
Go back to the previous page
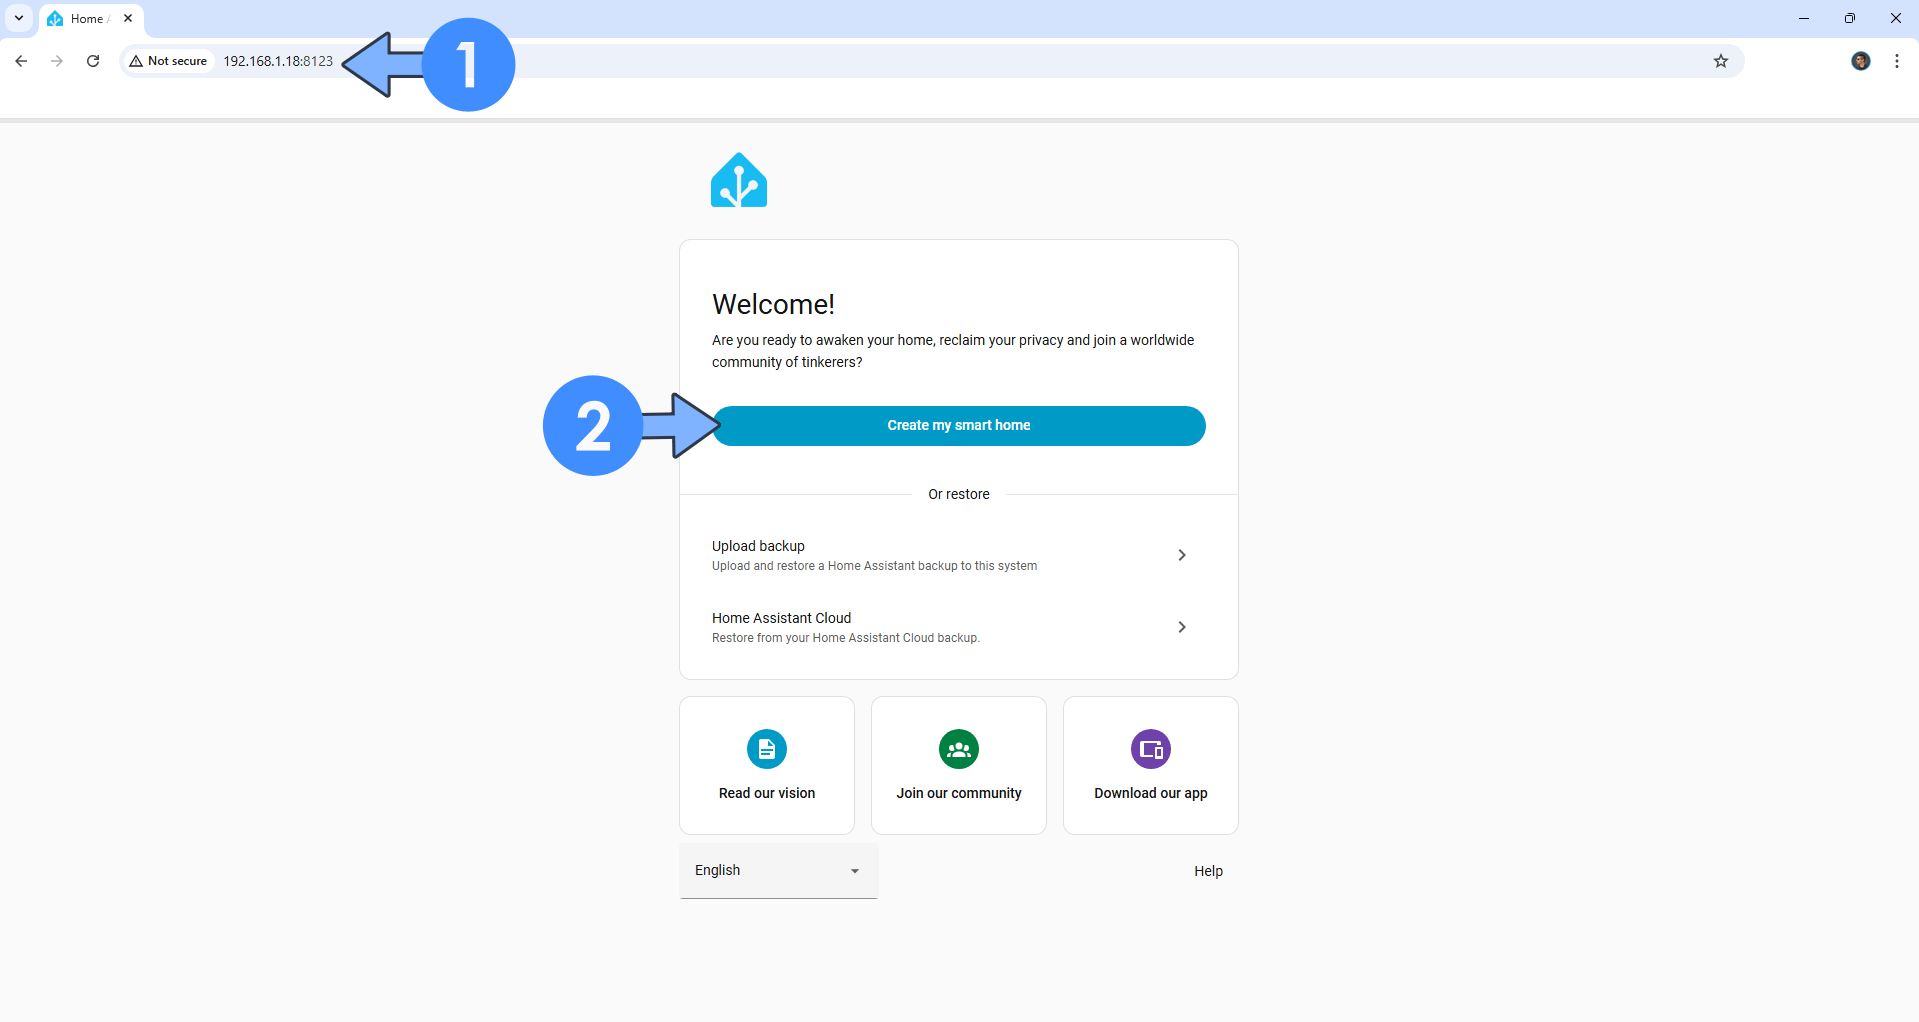click(x=20, y=61)
